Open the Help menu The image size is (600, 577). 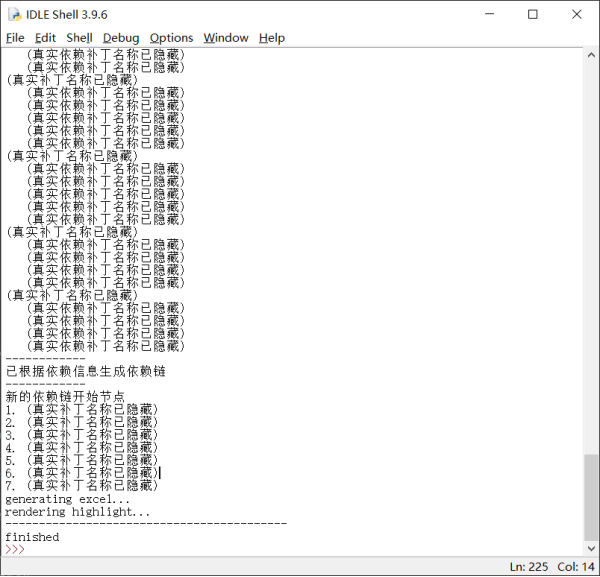coord(272,38)
